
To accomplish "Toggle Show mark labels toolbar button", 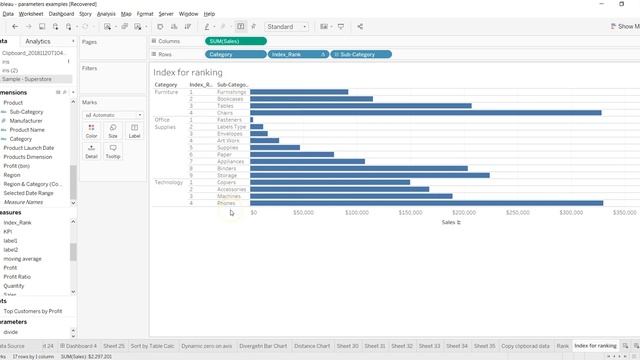I will pos(241,27).
